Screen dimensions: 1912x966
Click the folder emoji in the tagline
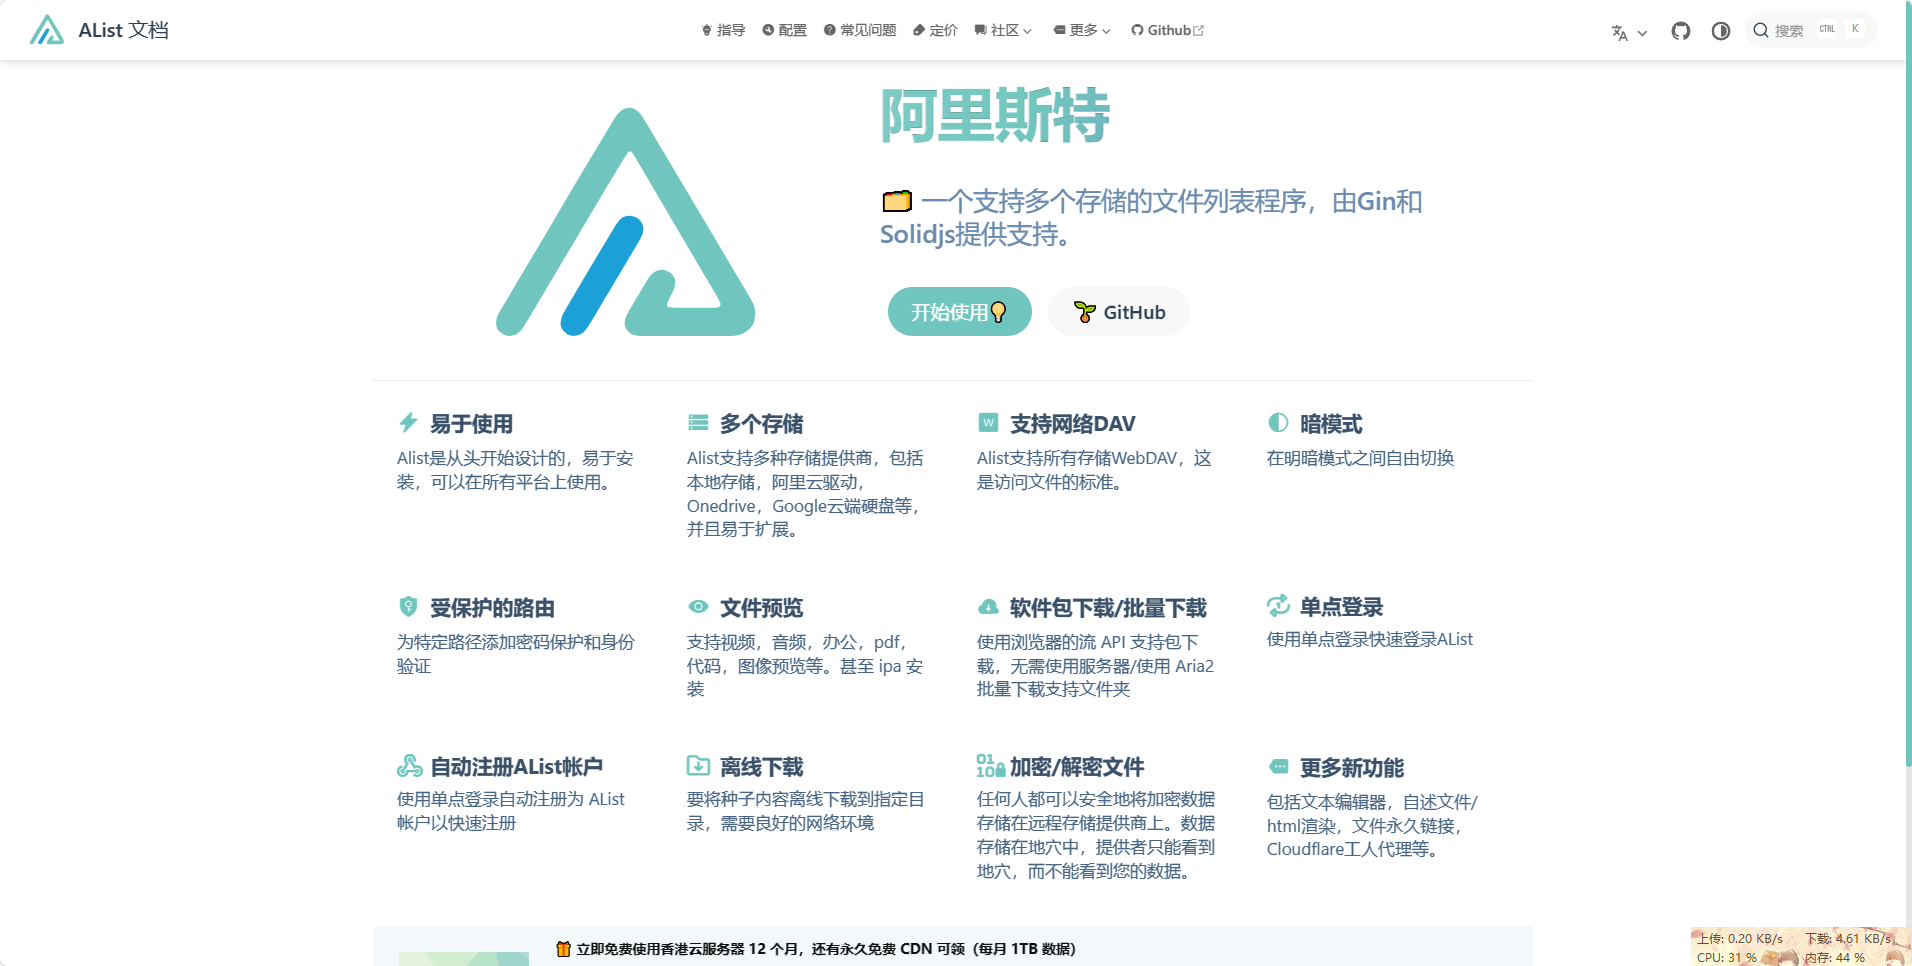(897, 201)
